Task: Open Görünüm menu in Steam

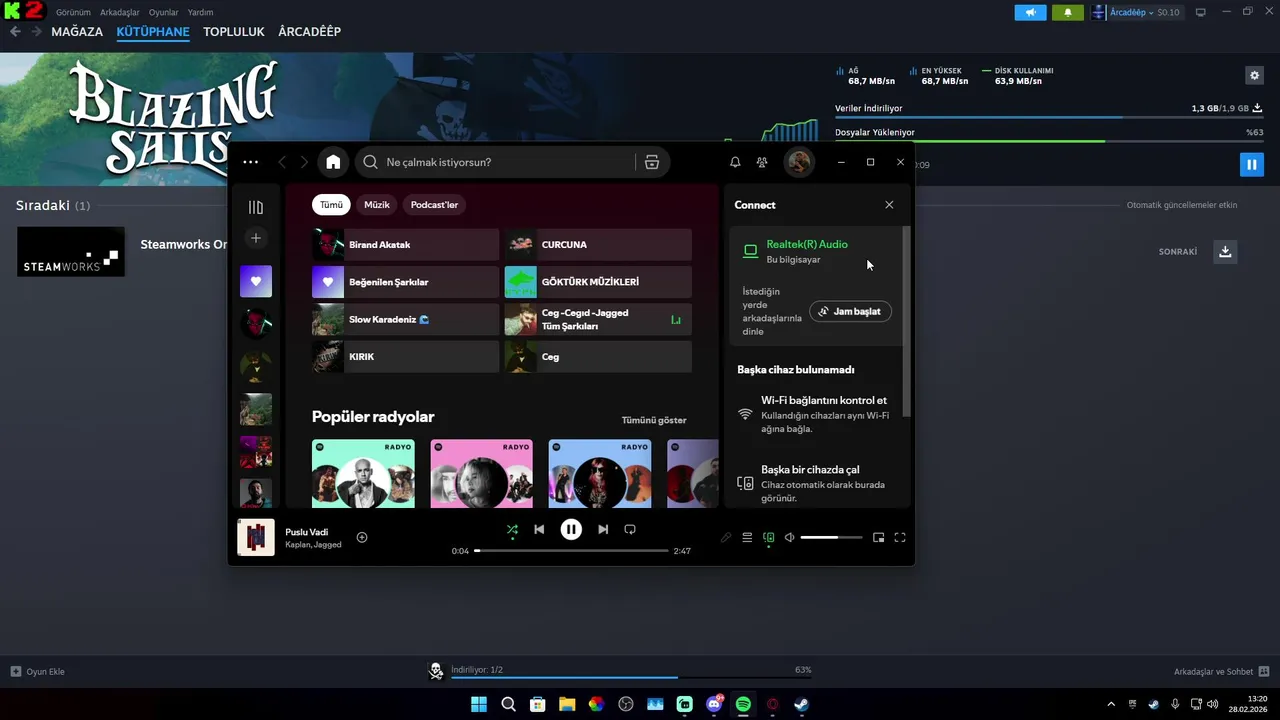Action: tap(73, 12)
